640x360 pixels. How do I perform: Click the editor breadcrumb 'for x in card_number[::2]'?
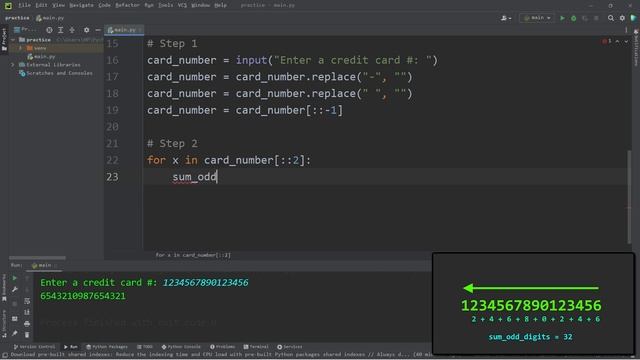point(193,255)
